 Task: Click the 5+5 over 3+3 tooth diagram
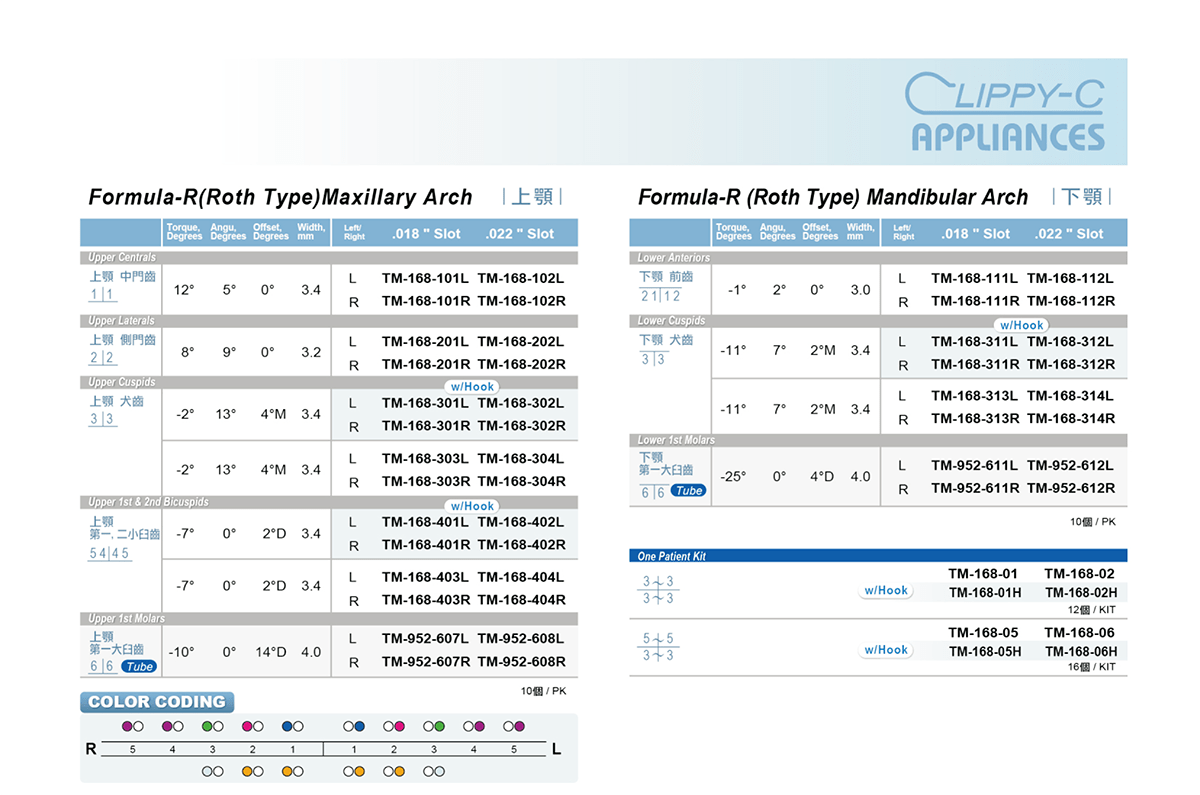pos(658,647)
